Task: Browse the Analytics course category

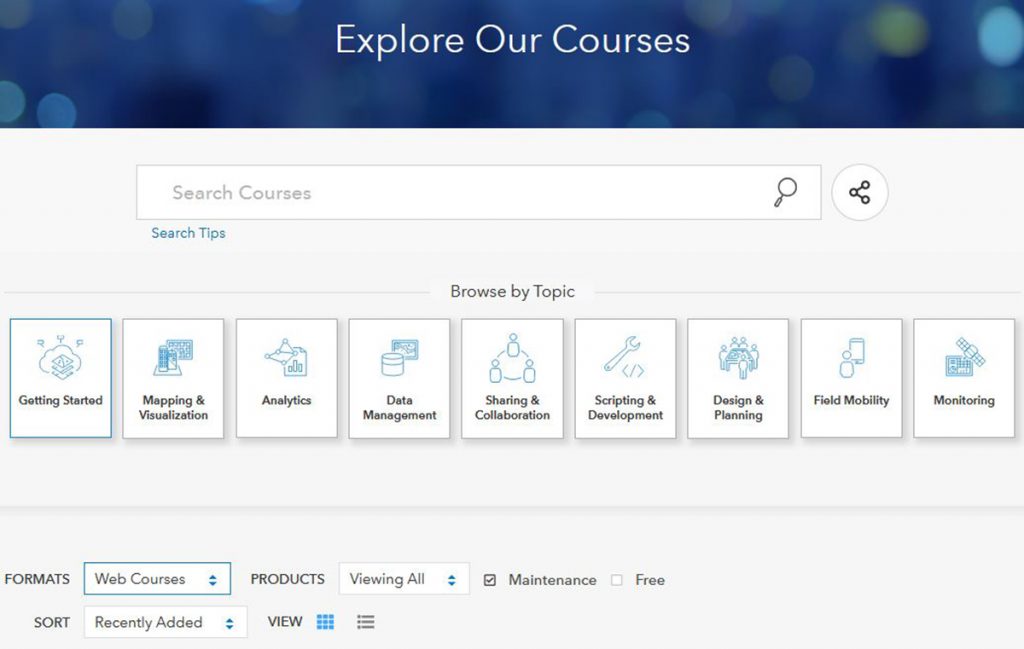Action: tap(286, 377)
